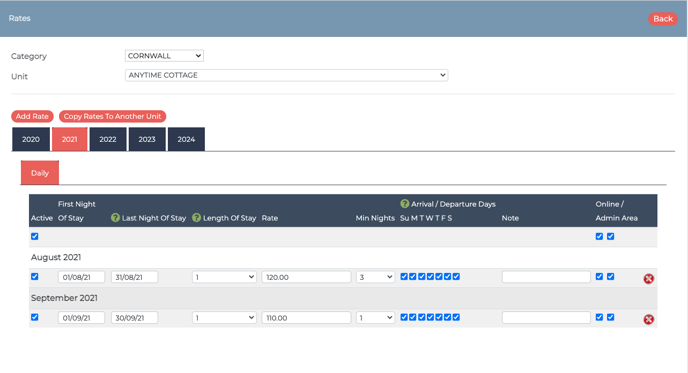Toggle Saturday arrival checkbox in August row
The height and width of the screenshot is (373, 688).
(456, 276)
